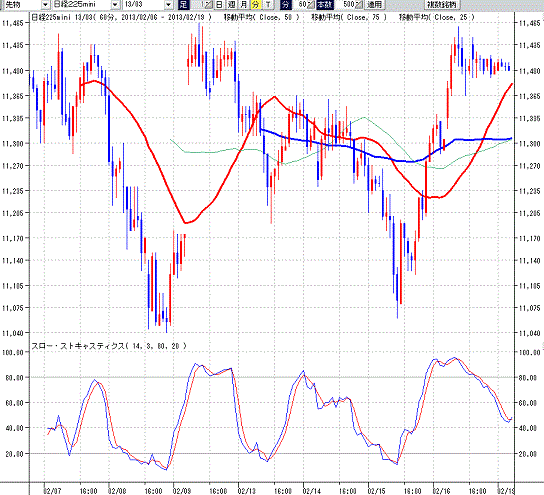
Task: Click the minute interval field showing 60
Action: [x=301, y=5]
